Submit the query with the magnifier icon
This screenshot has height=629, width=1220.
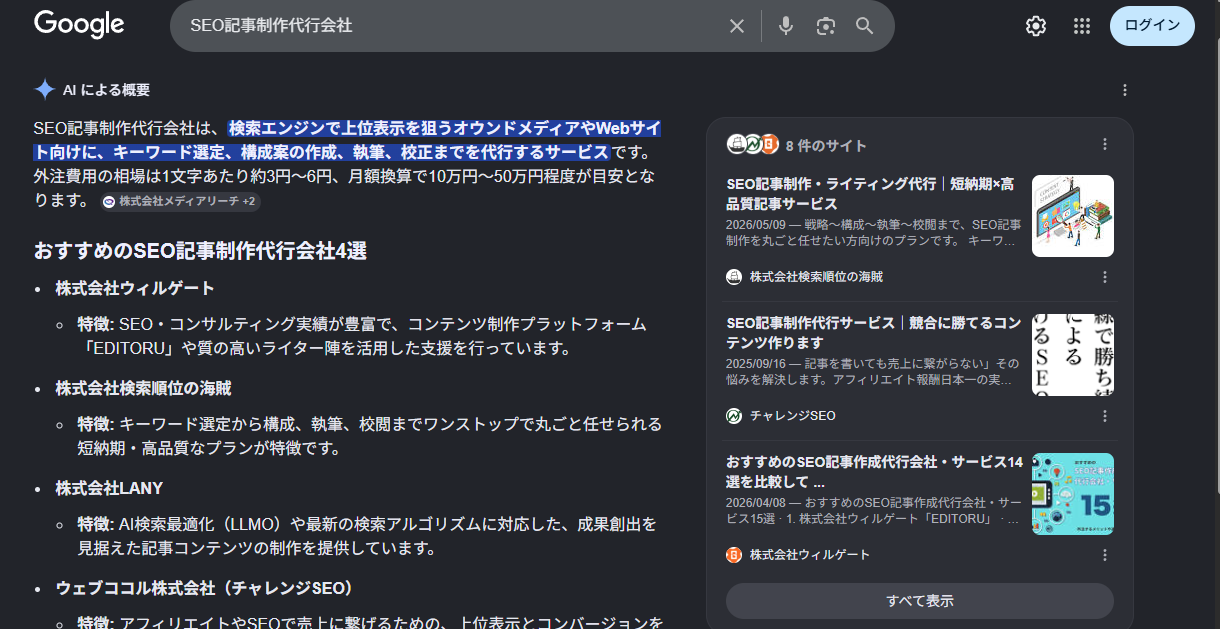pyautogui.click(x=865, y=26)
